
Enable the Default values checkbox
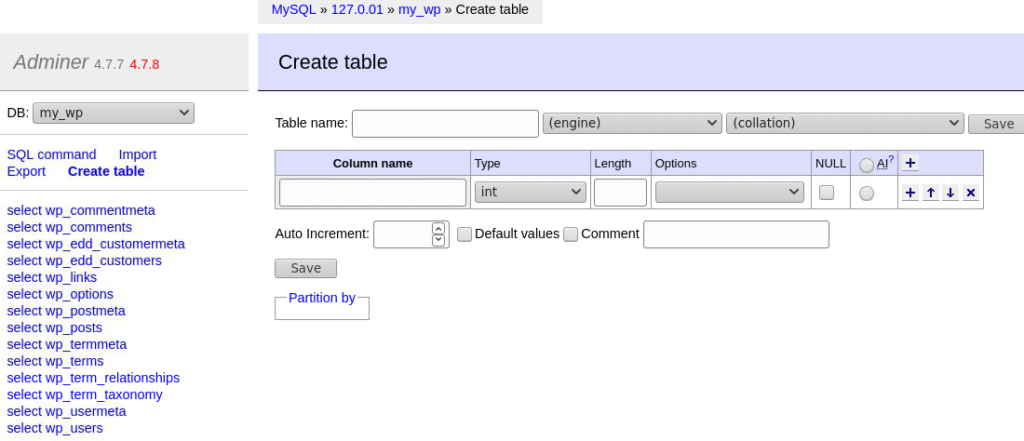464,234
